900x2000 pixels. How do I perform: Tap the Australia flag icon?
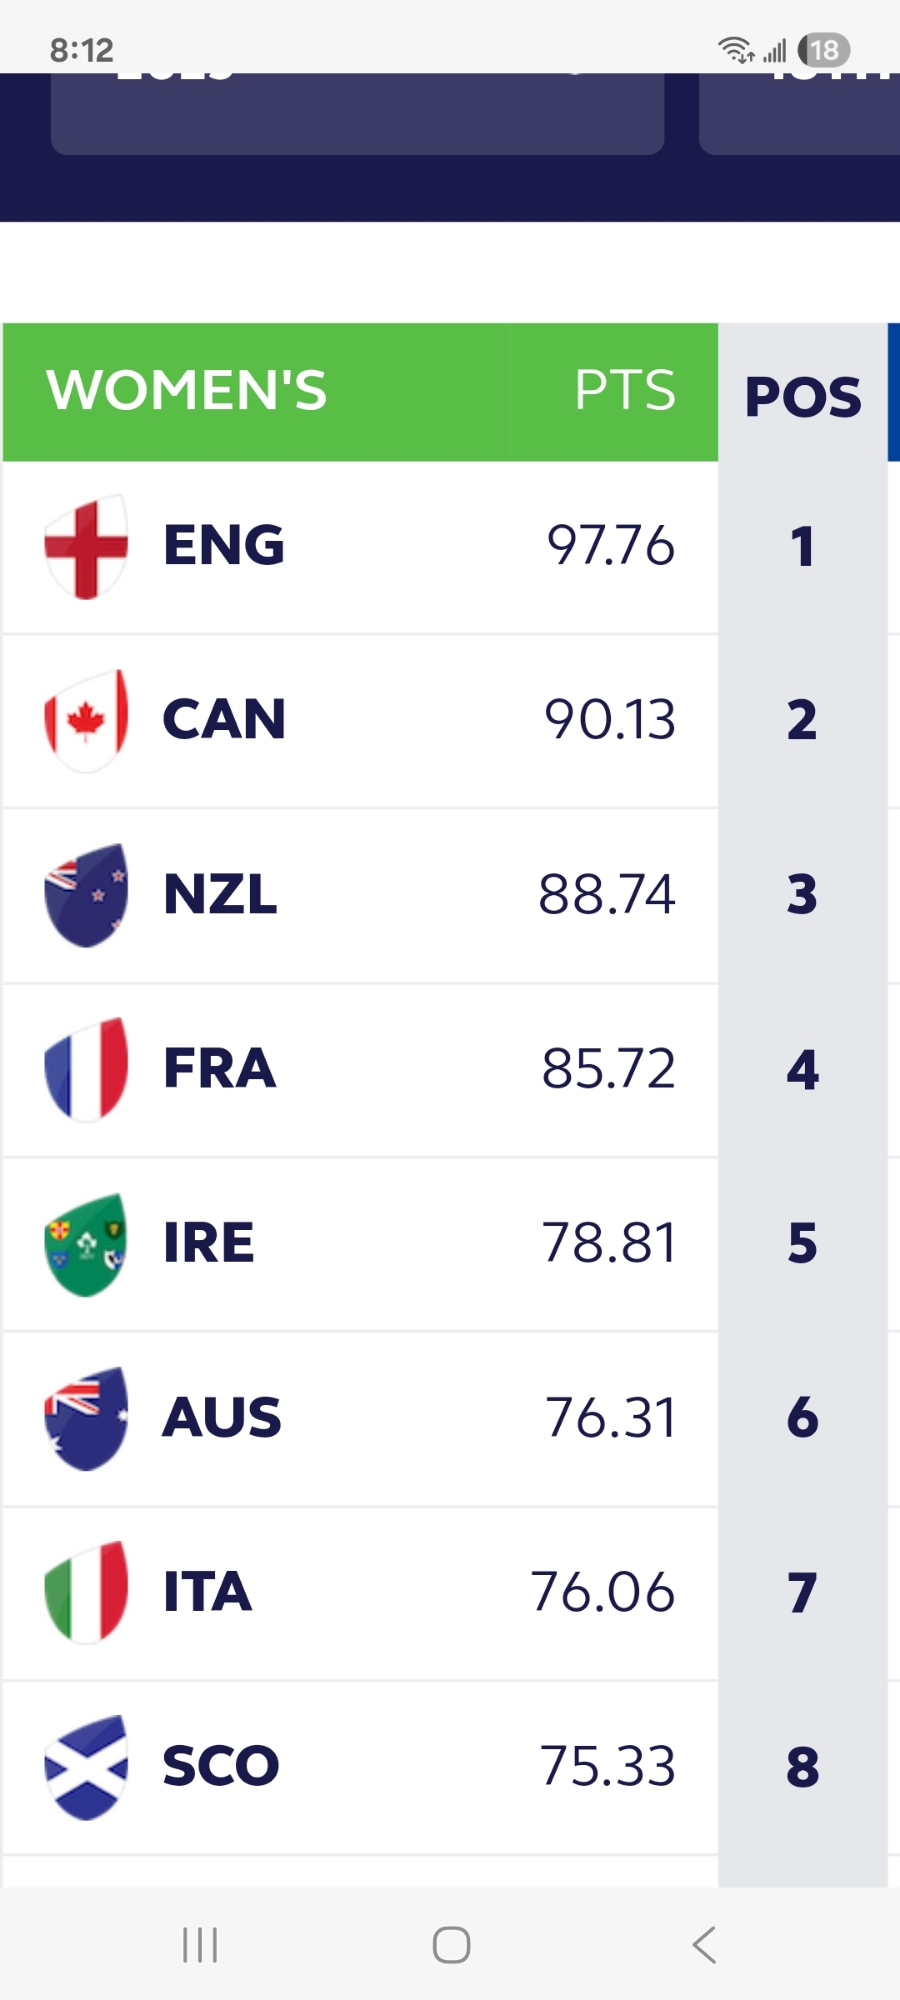(86, 1418)
